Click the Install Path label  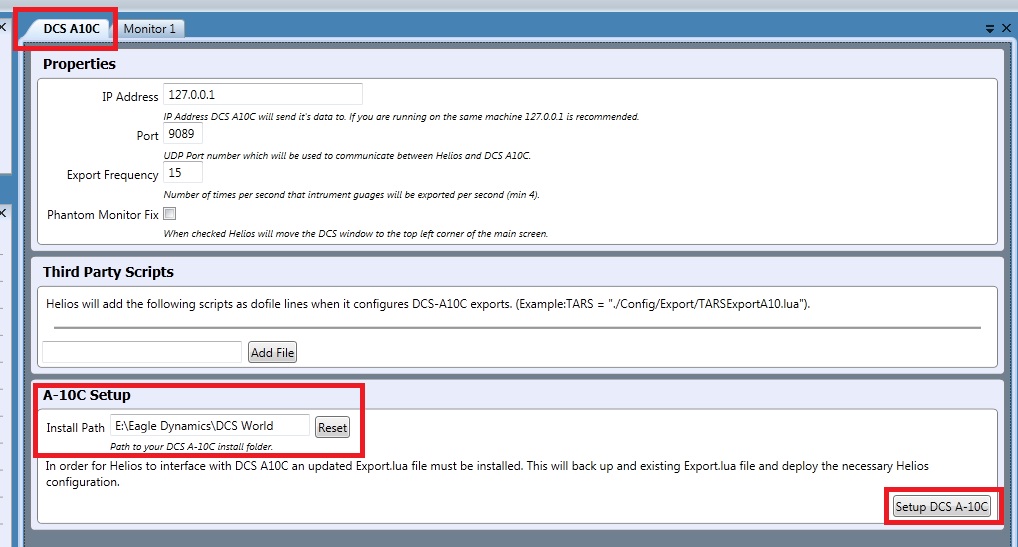[75, 428]
